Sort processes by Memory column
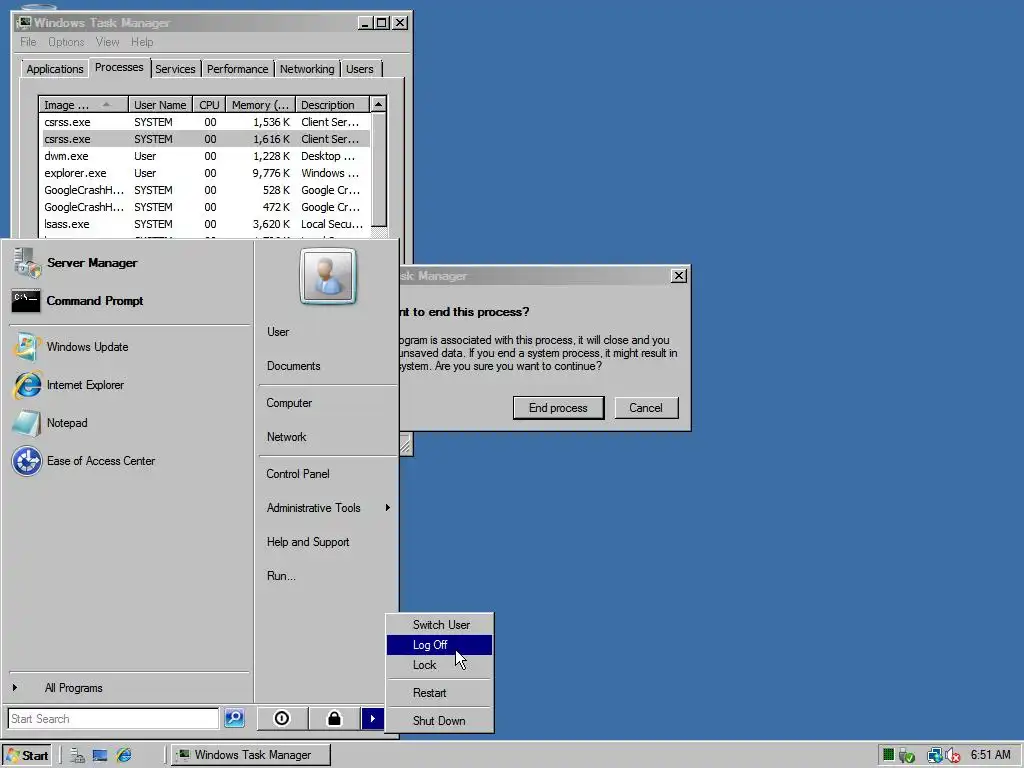The height and width of the screenshot is (768, 1024). click(x=260, y=104)
